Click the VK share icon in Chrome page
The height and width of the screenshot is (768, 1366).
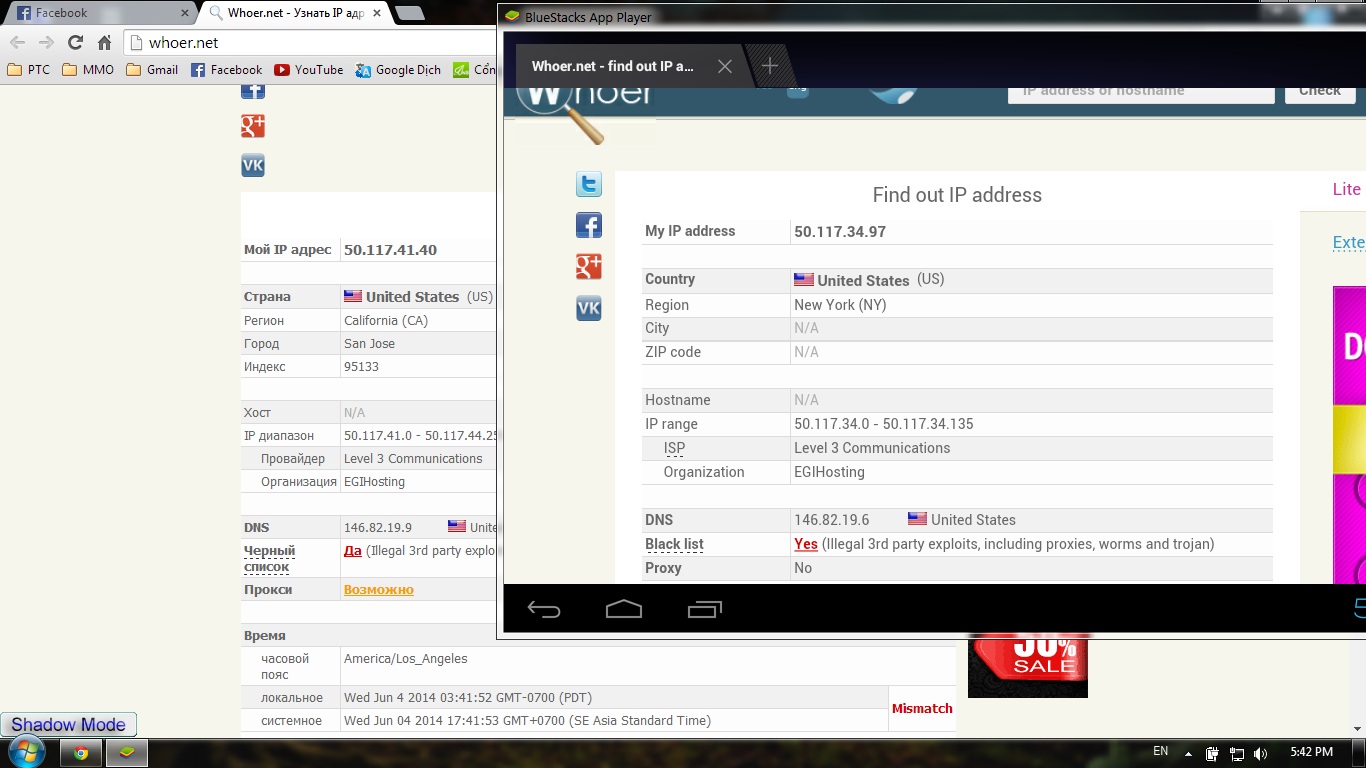coord(253,166)
